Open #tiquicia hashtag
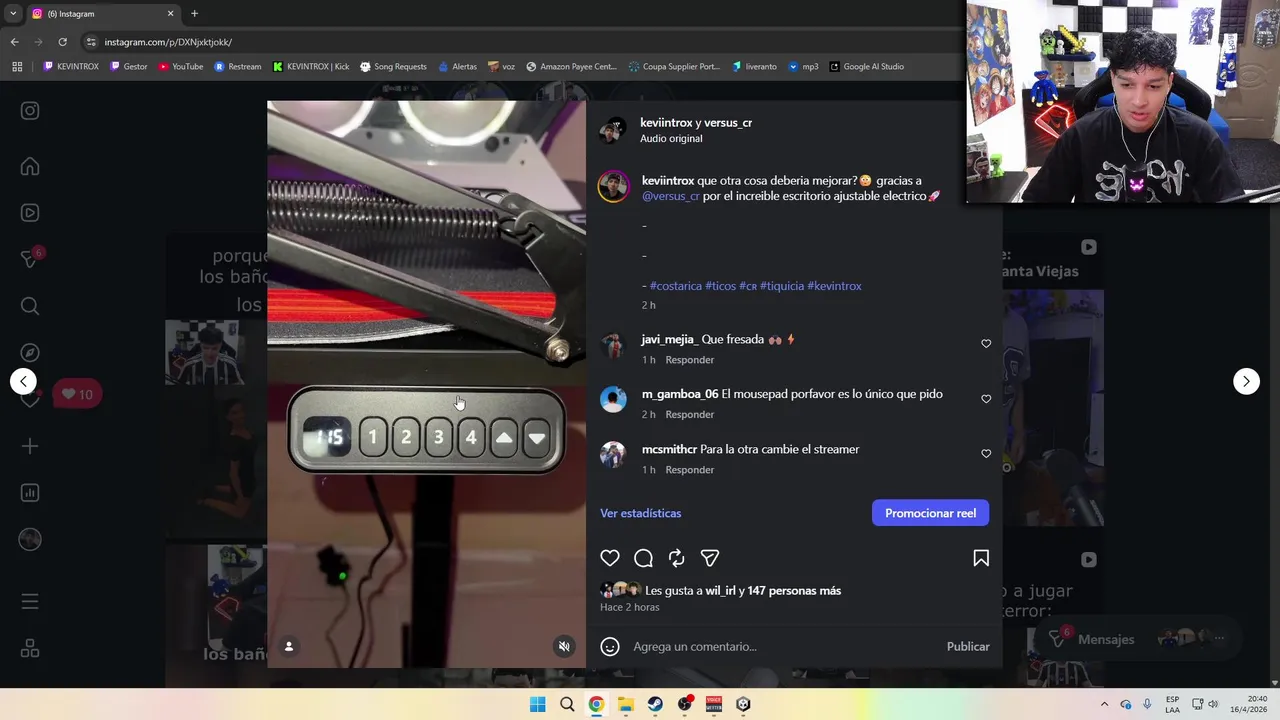1280x720 pixels. coord(782,286)
